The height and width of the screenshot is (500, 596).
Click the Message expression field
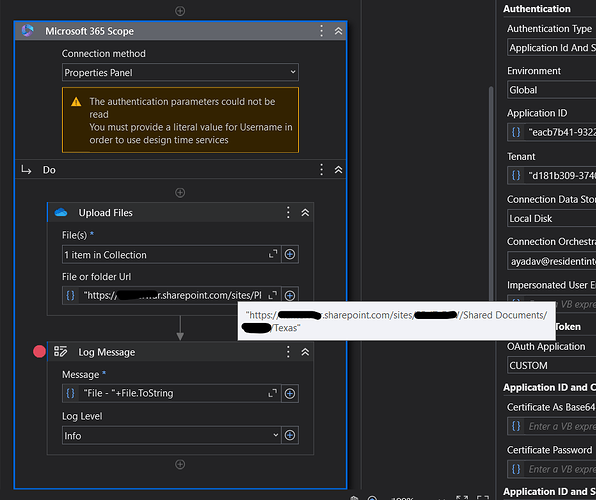171,393
